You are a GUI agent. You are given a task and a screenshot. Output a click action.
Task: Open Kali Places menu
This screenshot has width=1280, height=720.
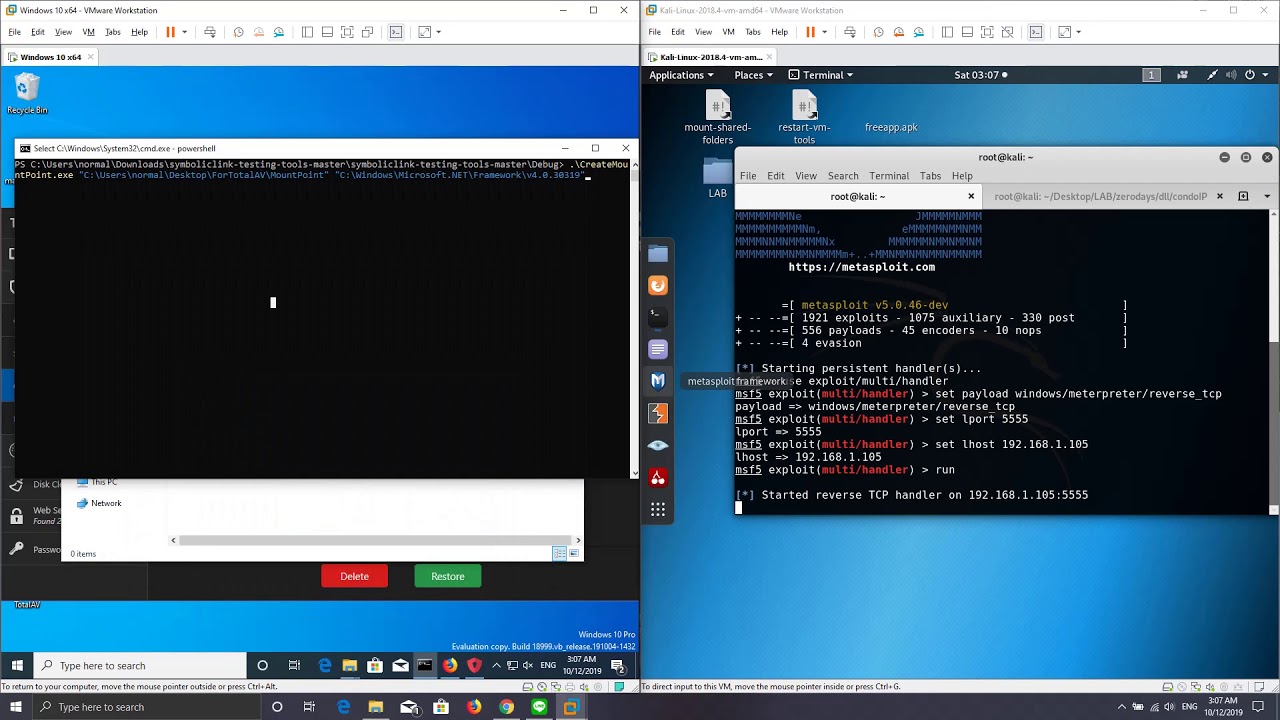pos(754,75)
